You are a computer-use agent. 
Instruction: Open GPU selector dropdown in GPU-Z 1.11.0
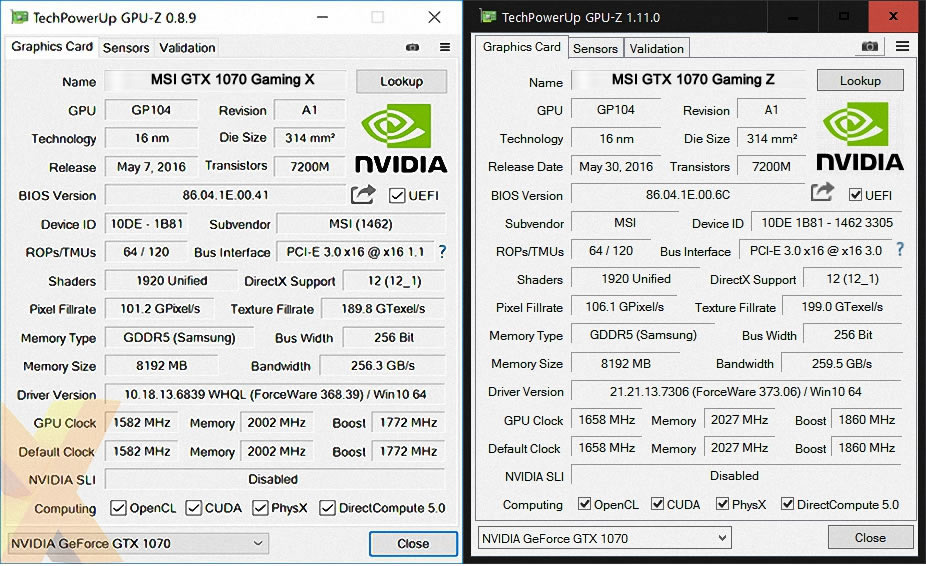pos(604,538)
